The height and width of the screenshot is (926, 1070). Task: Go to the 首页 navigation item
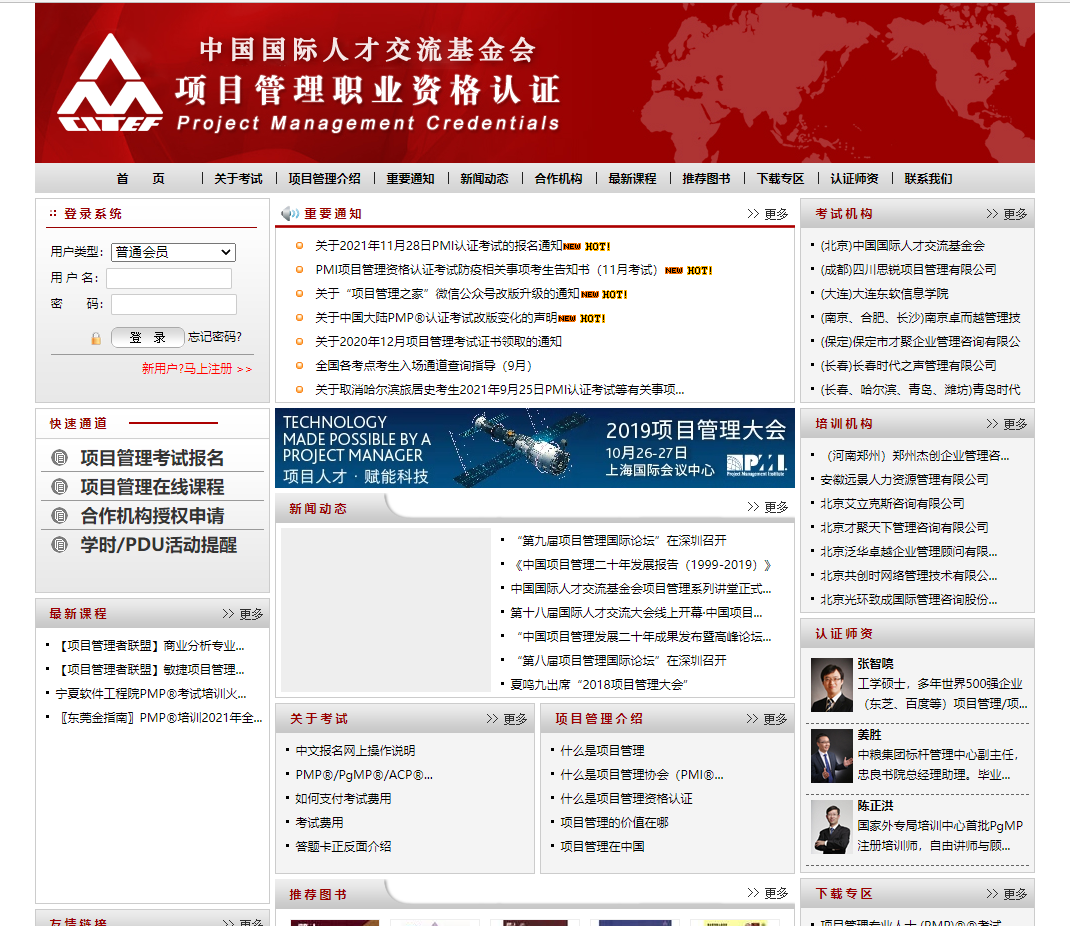[x=141, y=179]
